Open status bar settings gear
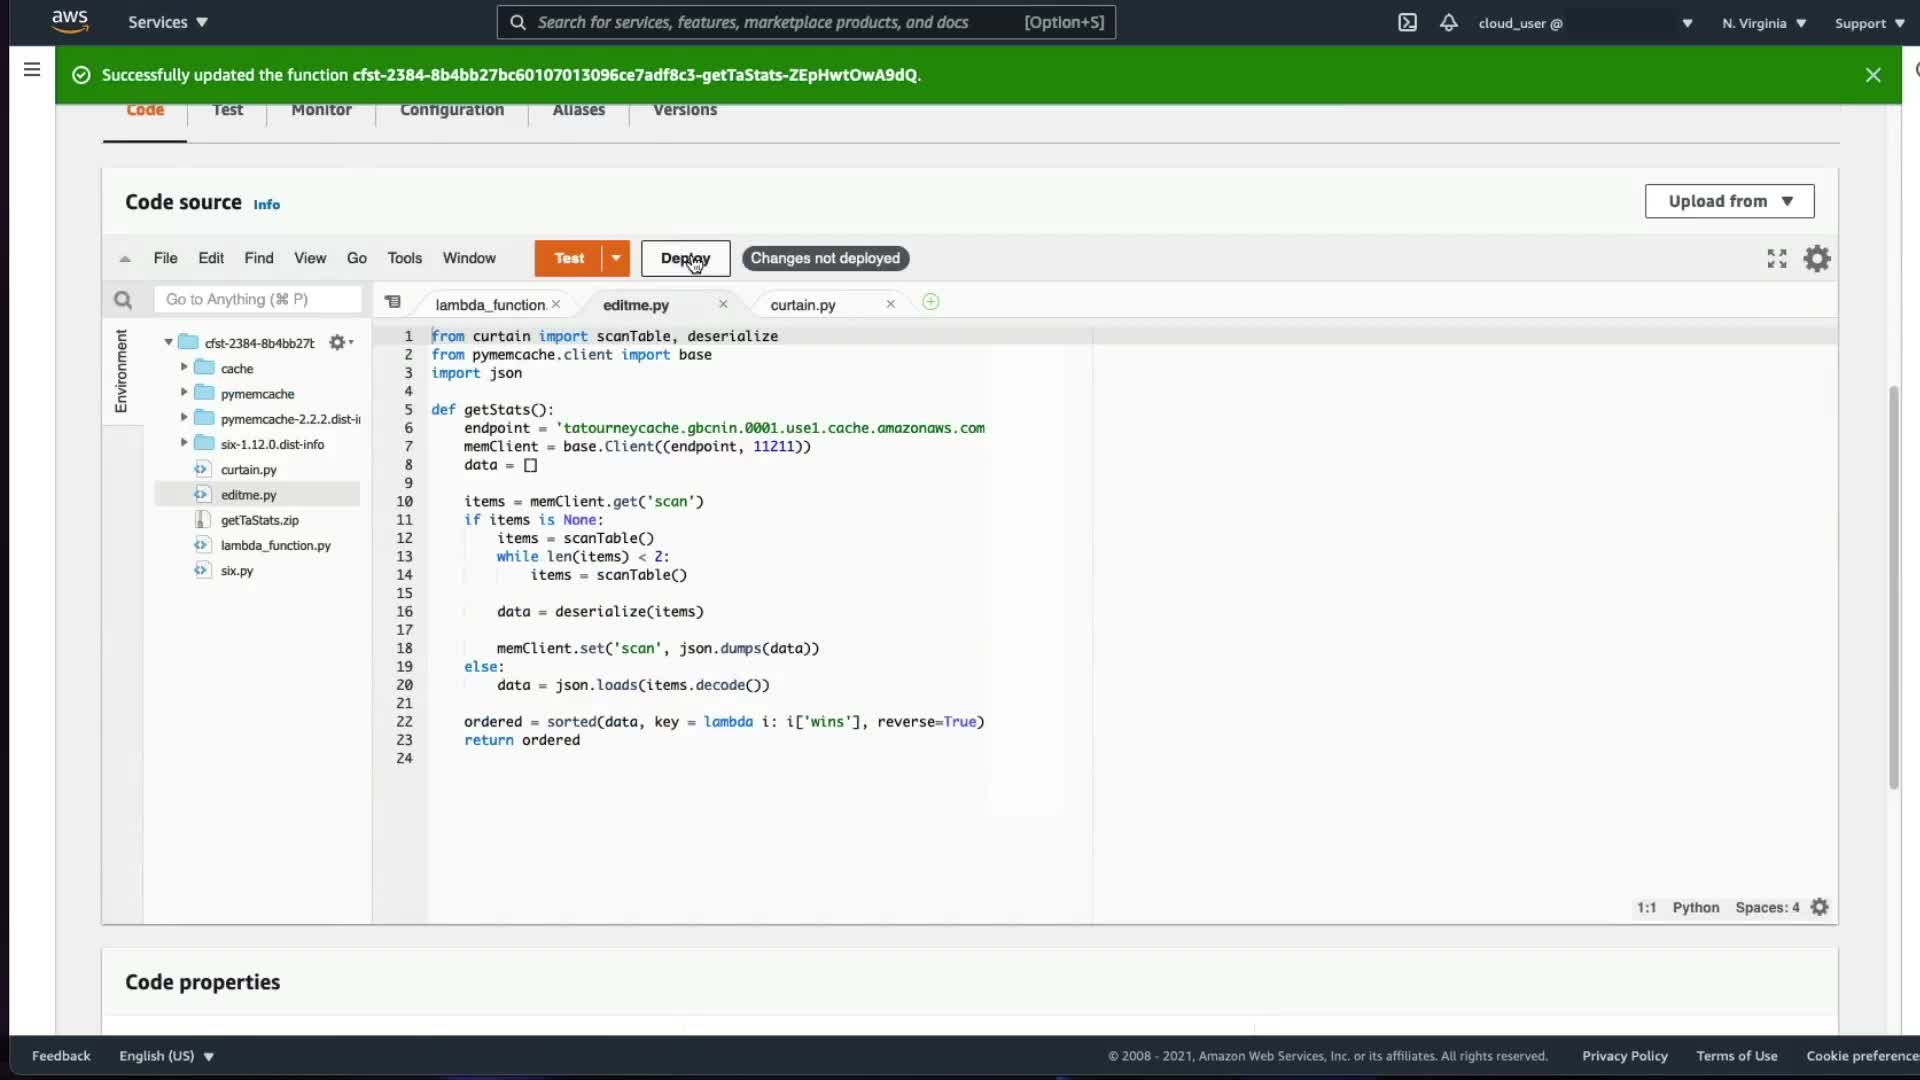 tap(1819, 907)
